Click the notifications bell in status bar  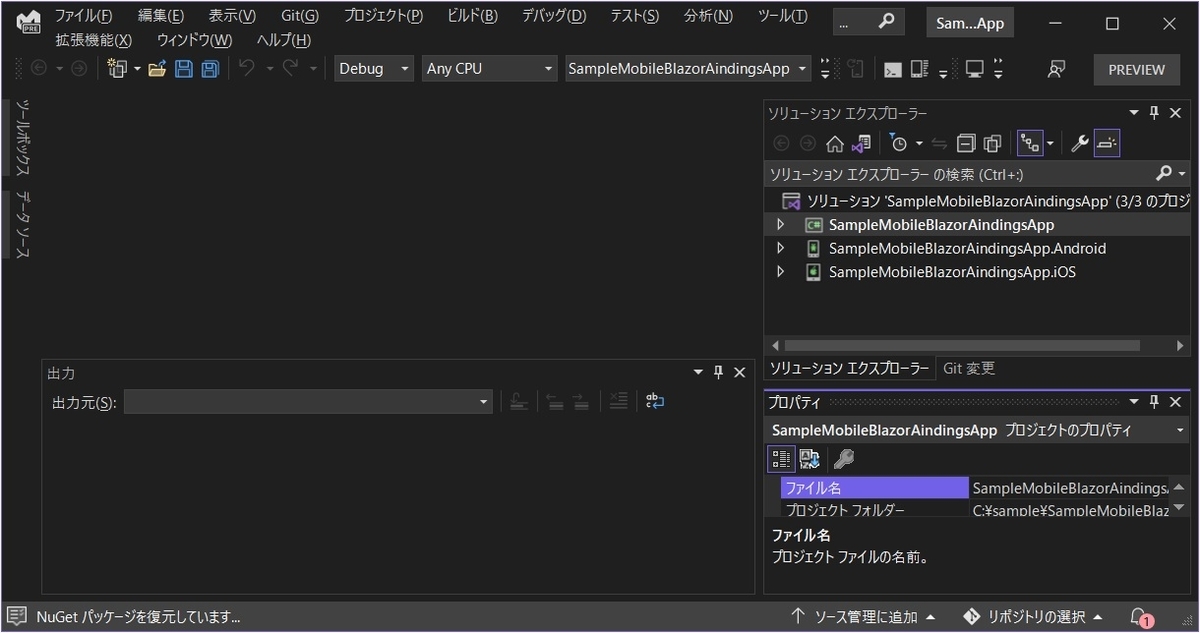click(1139, 616)
